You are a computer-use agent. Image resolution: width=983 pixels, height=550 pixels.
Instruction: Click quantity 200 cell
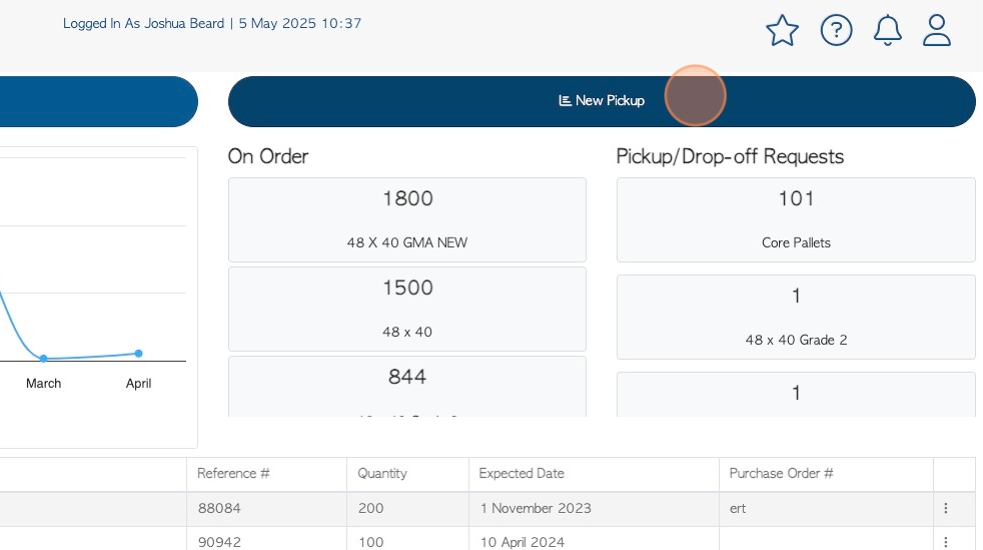407,509
